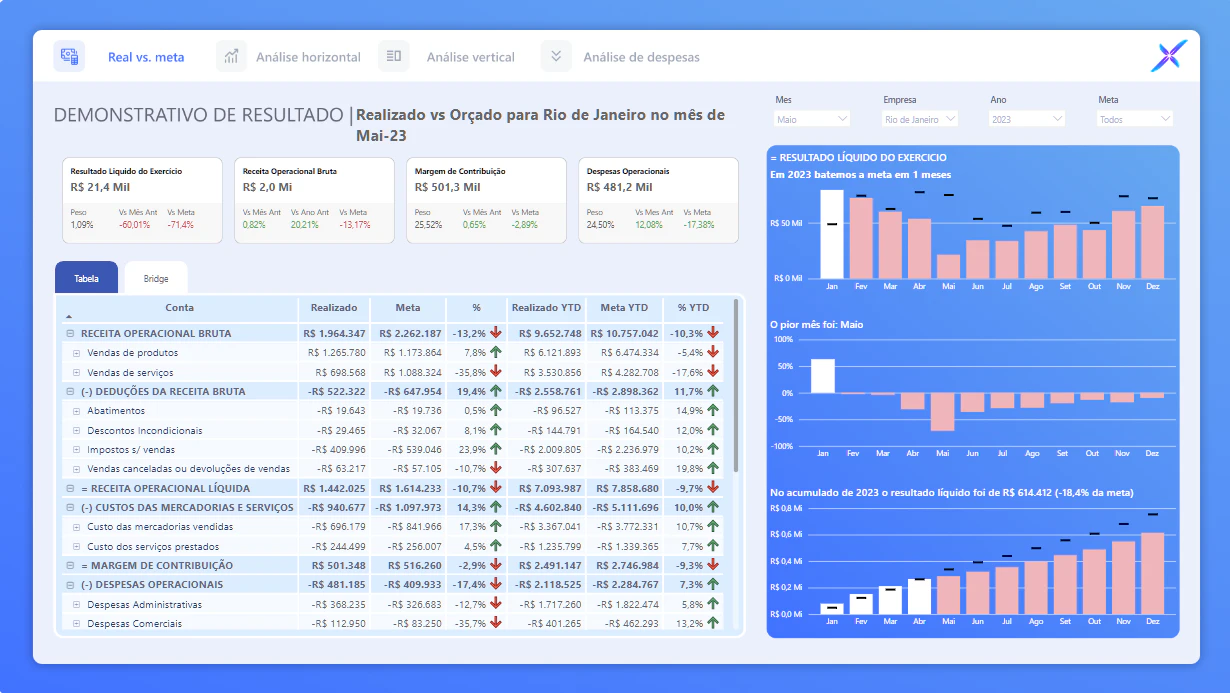Click the Realizado column header
This screenshot has width=1230, height=693.
pos(334,308)
